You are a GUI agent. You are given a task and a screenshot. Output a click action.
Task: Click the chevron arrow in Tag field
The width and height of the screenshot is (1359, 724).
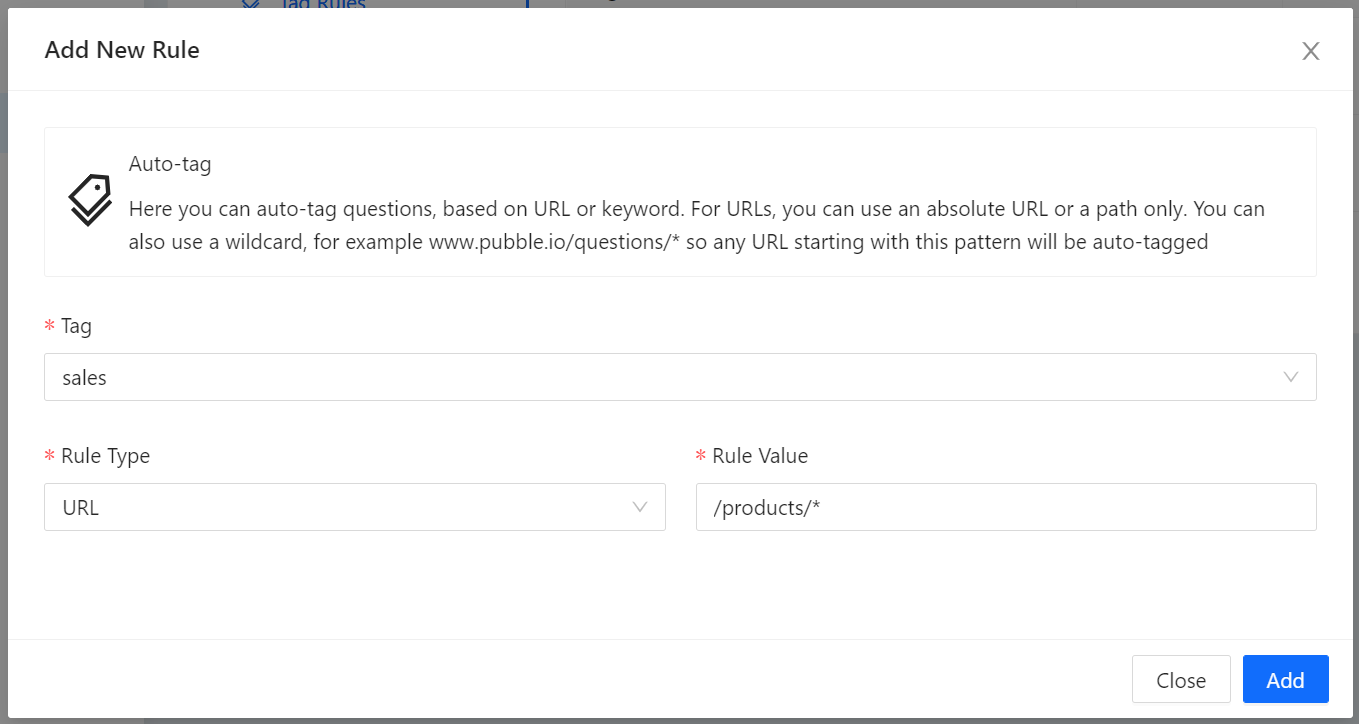[1291, 377]
